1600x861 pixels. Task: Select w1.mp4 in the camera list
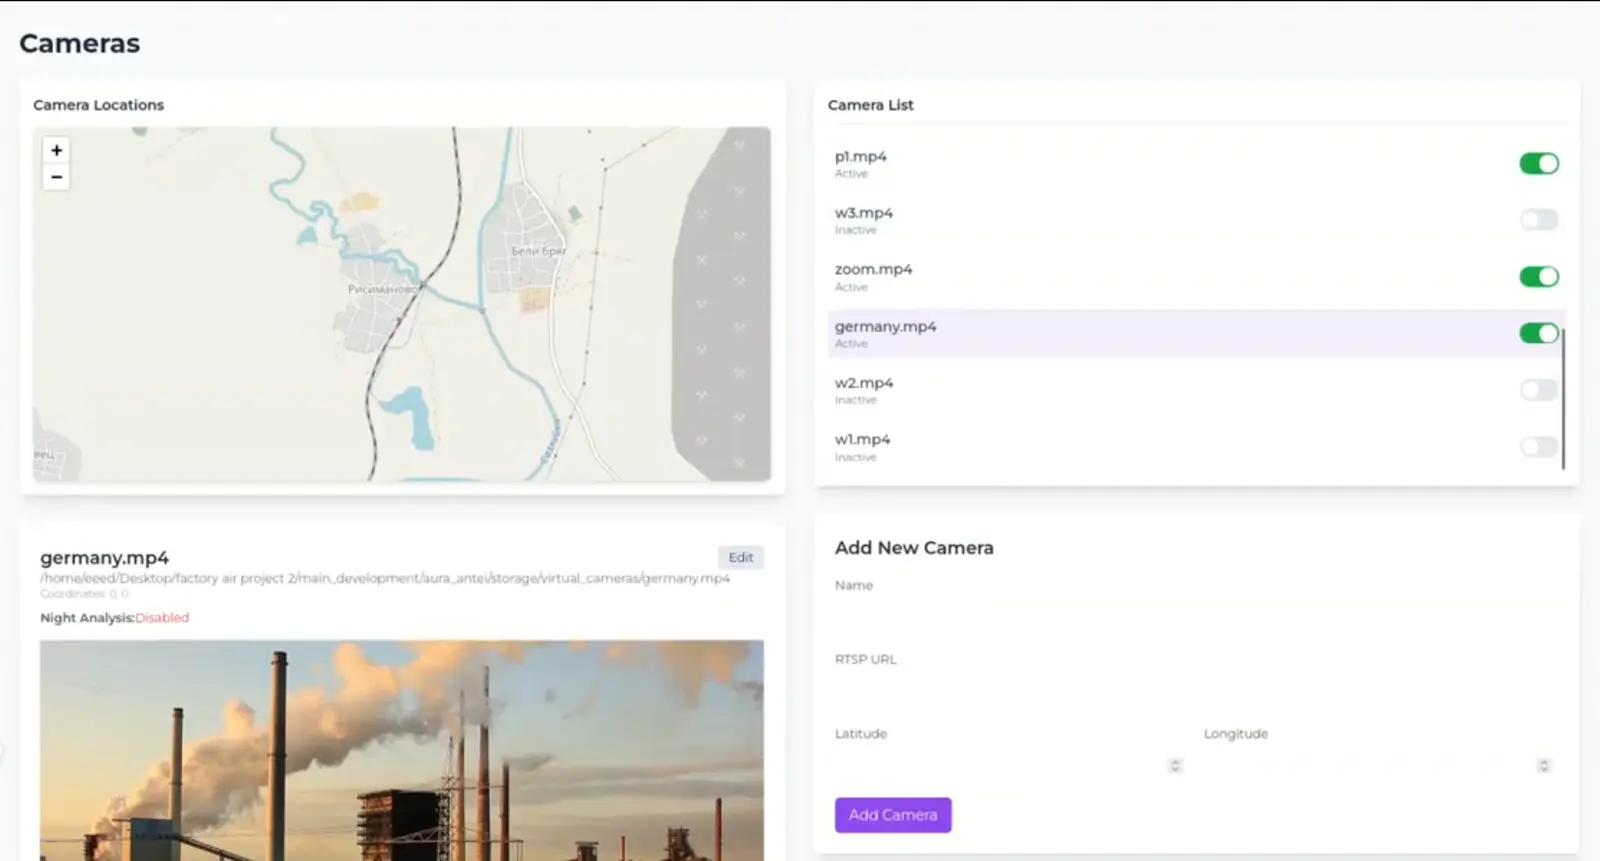1196,447
